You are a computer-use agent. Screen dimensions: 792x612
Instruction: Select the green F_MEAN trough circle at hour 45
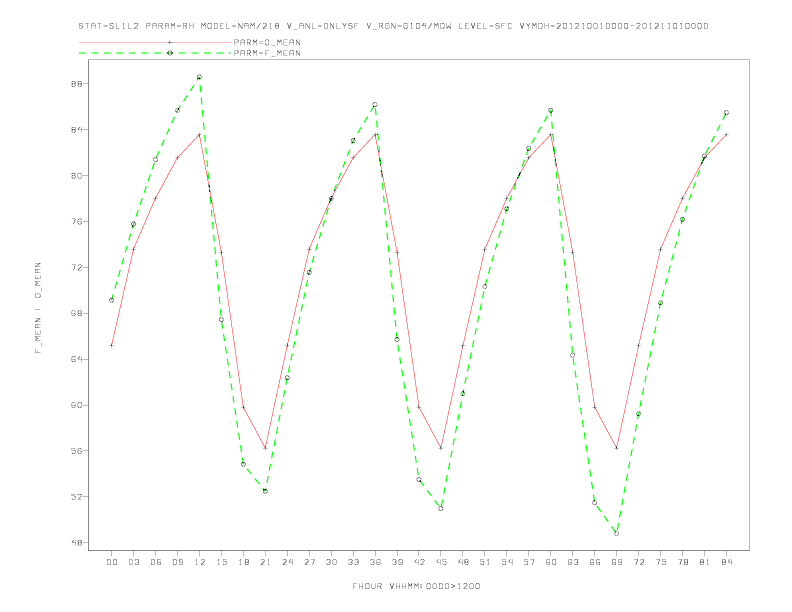click(x=441, y=508)
